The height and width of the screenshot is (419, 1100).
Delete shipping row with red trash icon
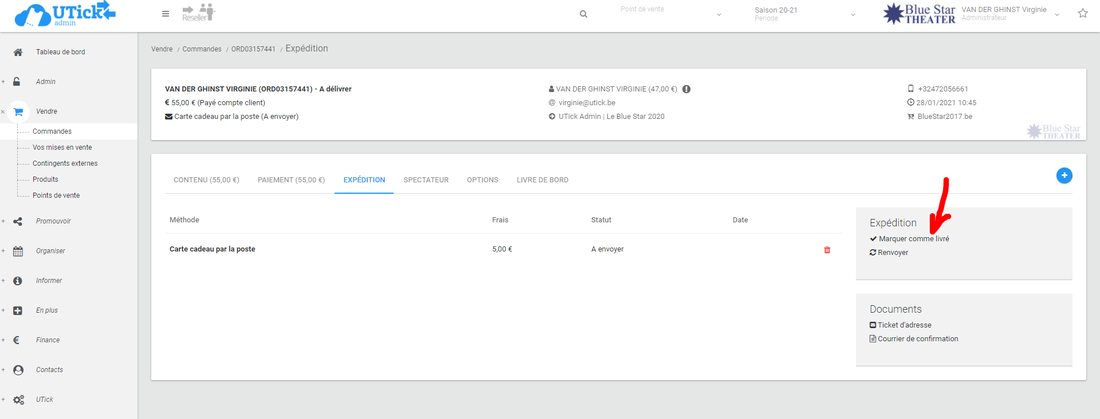(827, 249)
